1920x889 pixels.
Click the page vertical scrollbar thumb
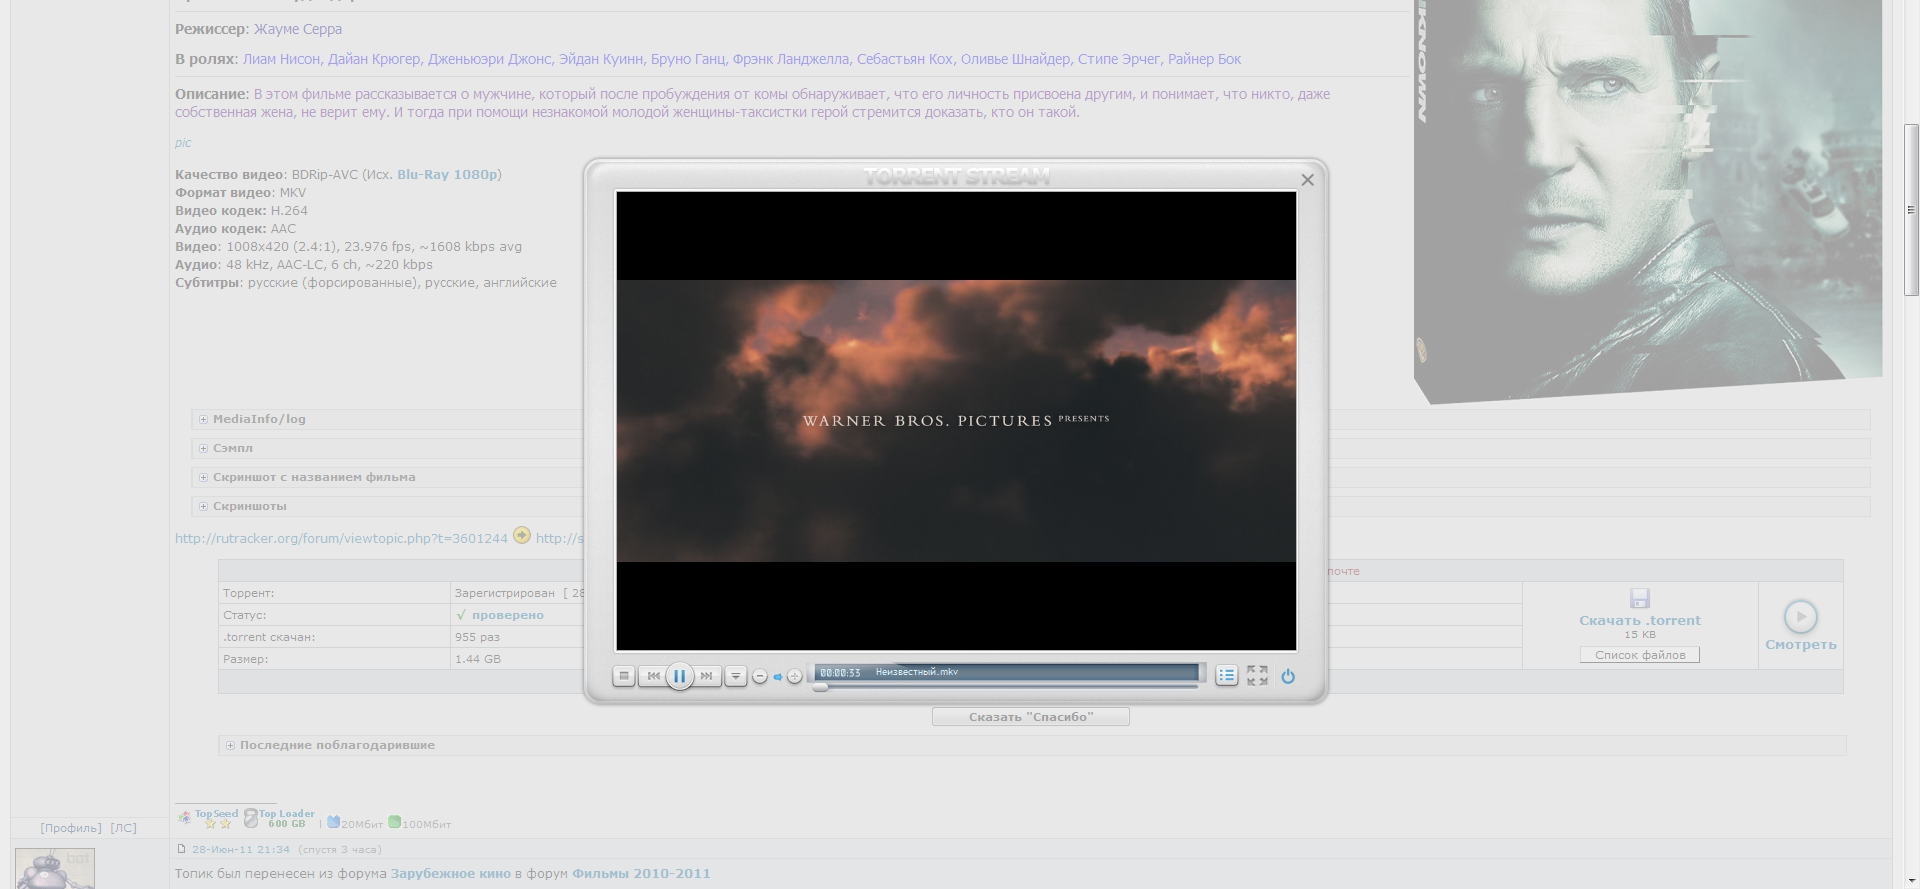[1911, 210]
